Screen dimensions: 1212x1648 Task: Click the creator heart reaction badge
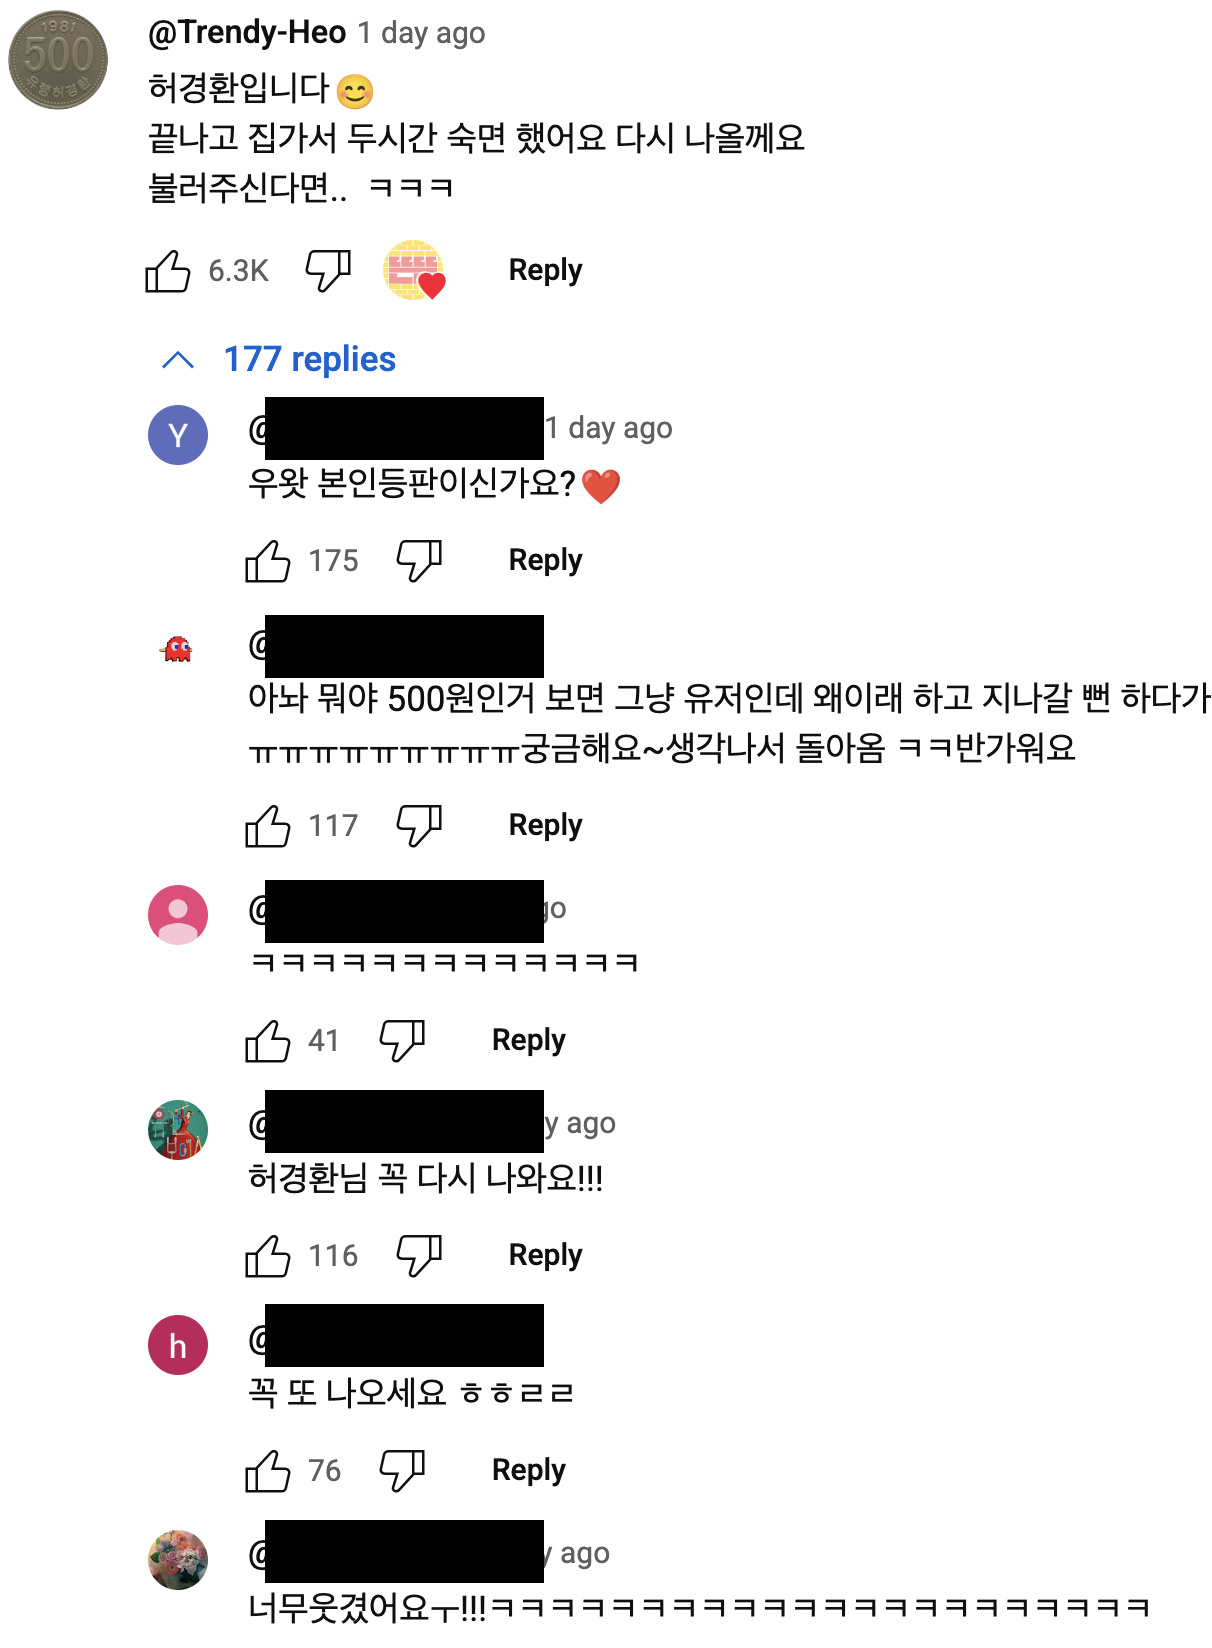[413, 270]
